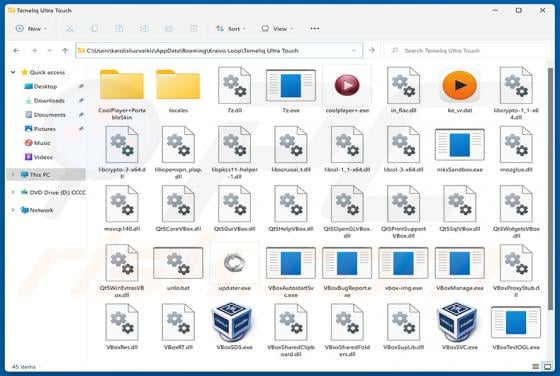Open the Sort menu
560x376 pixels.
(231, 29)
